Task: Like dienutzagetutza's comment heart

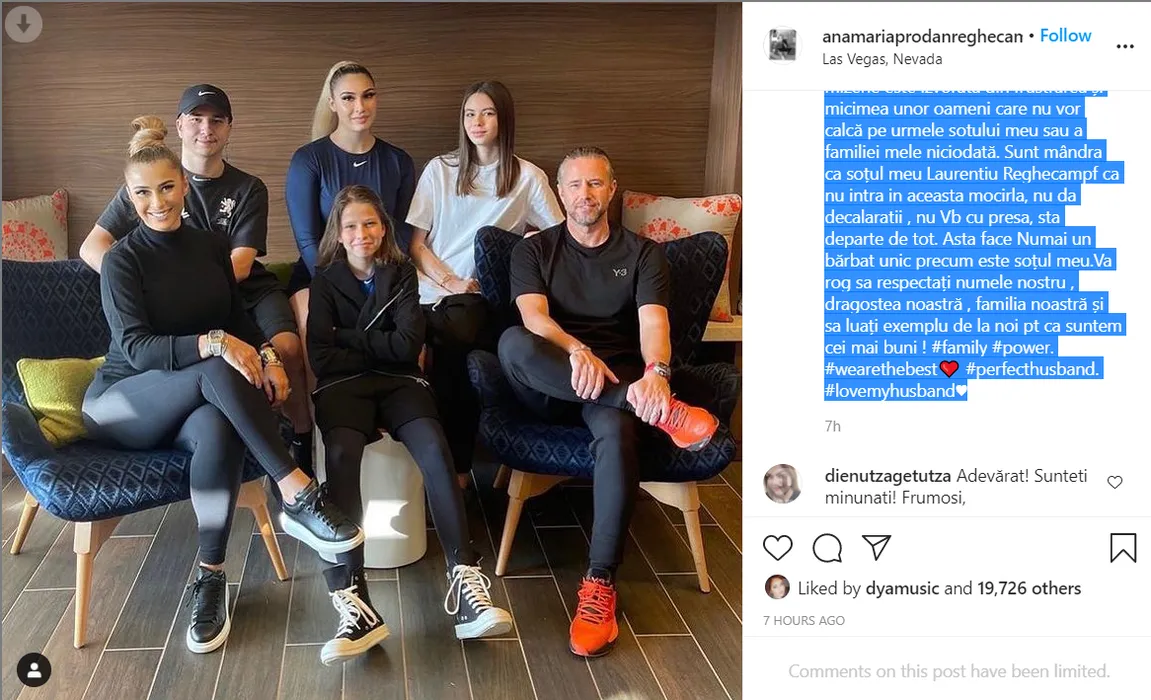Action: pyautogui.click(x=1114, y=482)
